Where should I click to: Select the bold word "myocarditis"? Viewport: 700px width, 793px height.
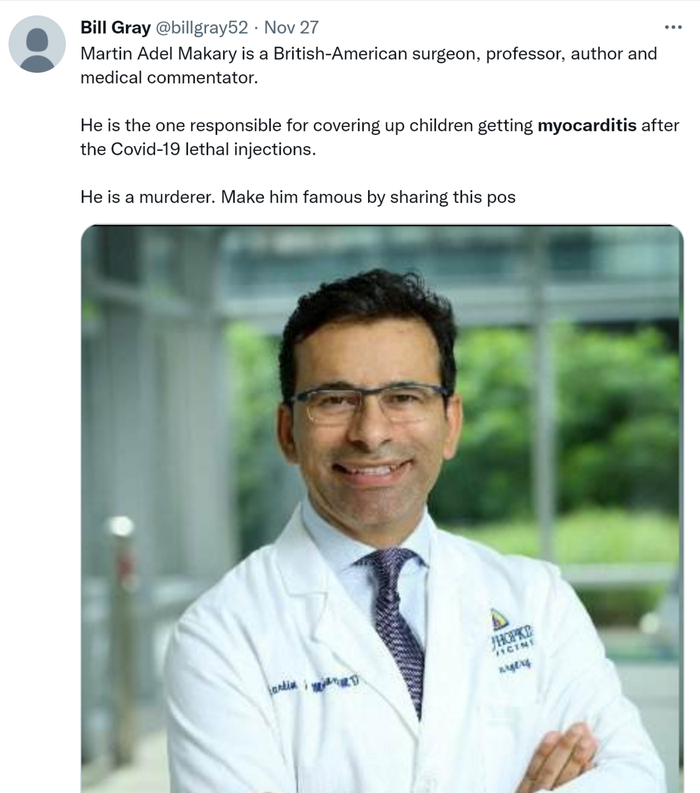tap(587, 125)
